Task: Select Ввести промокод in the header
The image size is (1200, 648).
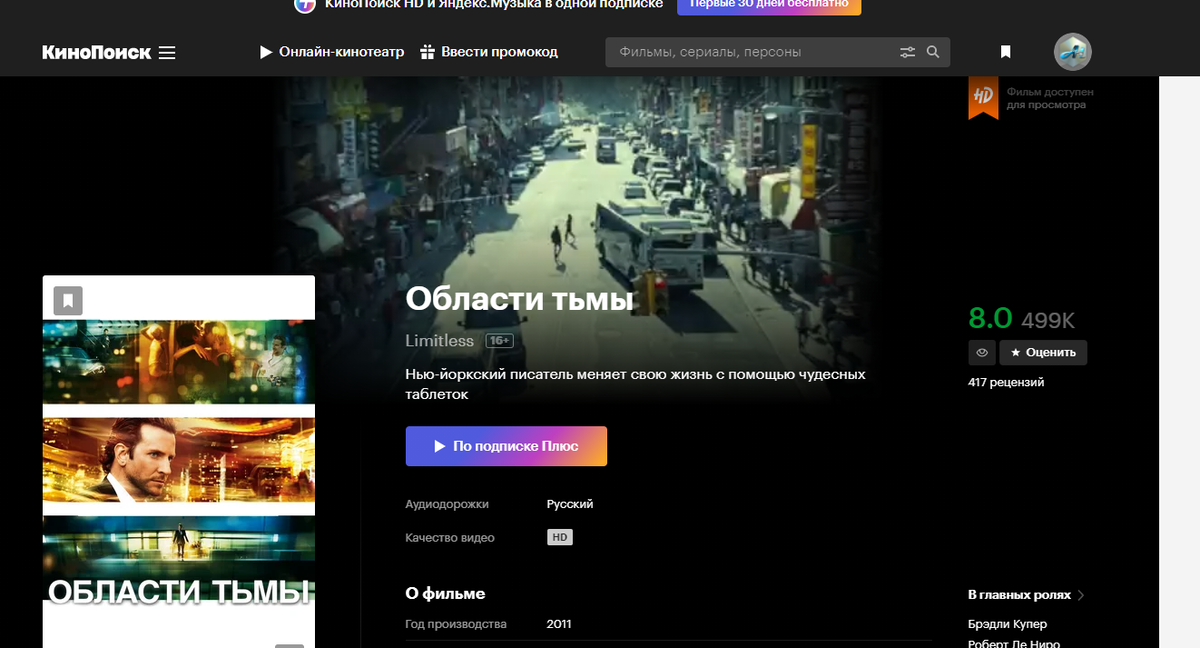Action: click(498, 52)
